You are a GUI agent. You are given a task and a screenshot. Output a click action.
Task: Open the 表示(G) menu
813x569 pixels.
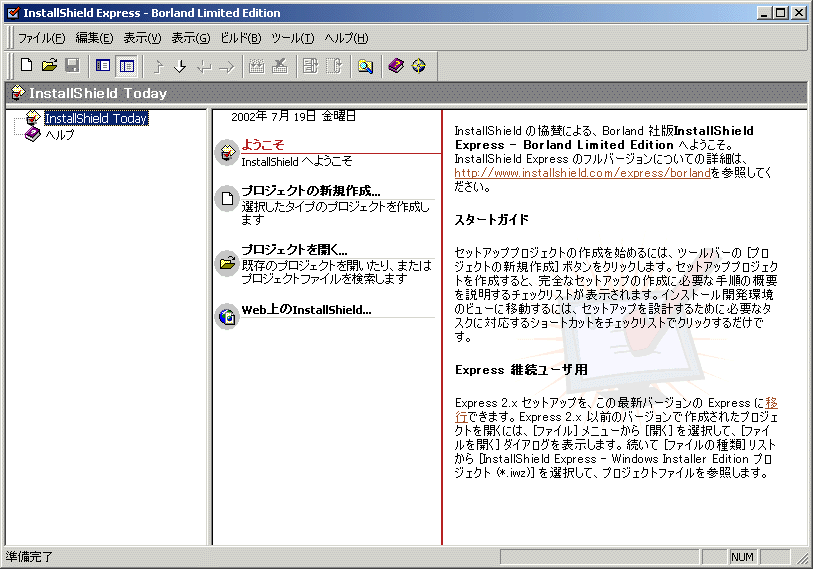tap(191, 38)
